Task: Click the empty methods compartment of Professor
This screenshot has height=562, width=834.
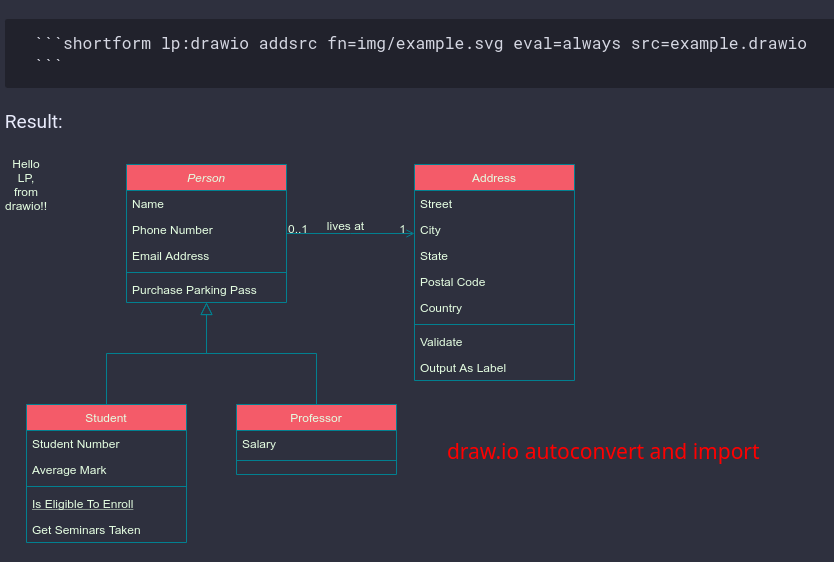Action: (x=316, y=467)
